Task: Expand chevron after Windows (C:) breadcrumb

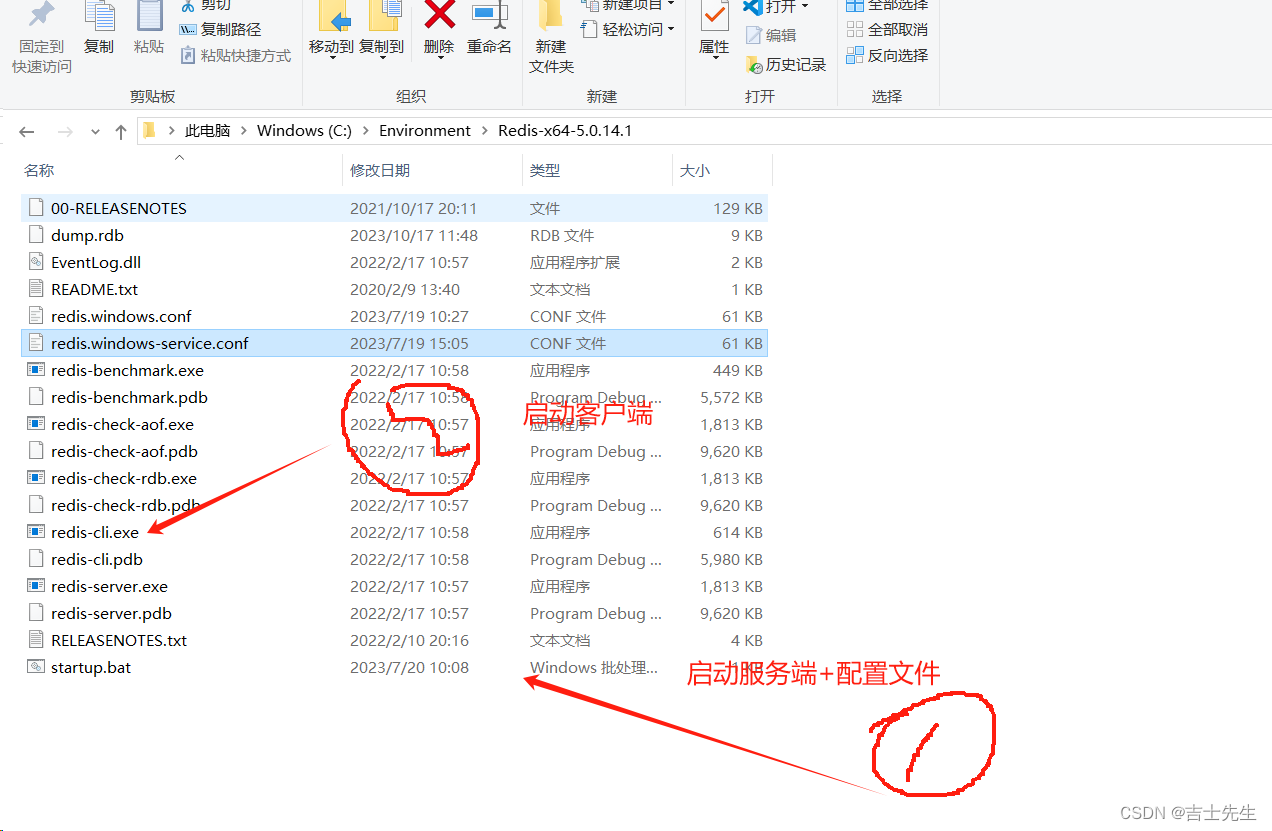Action: tap(365, 131)
